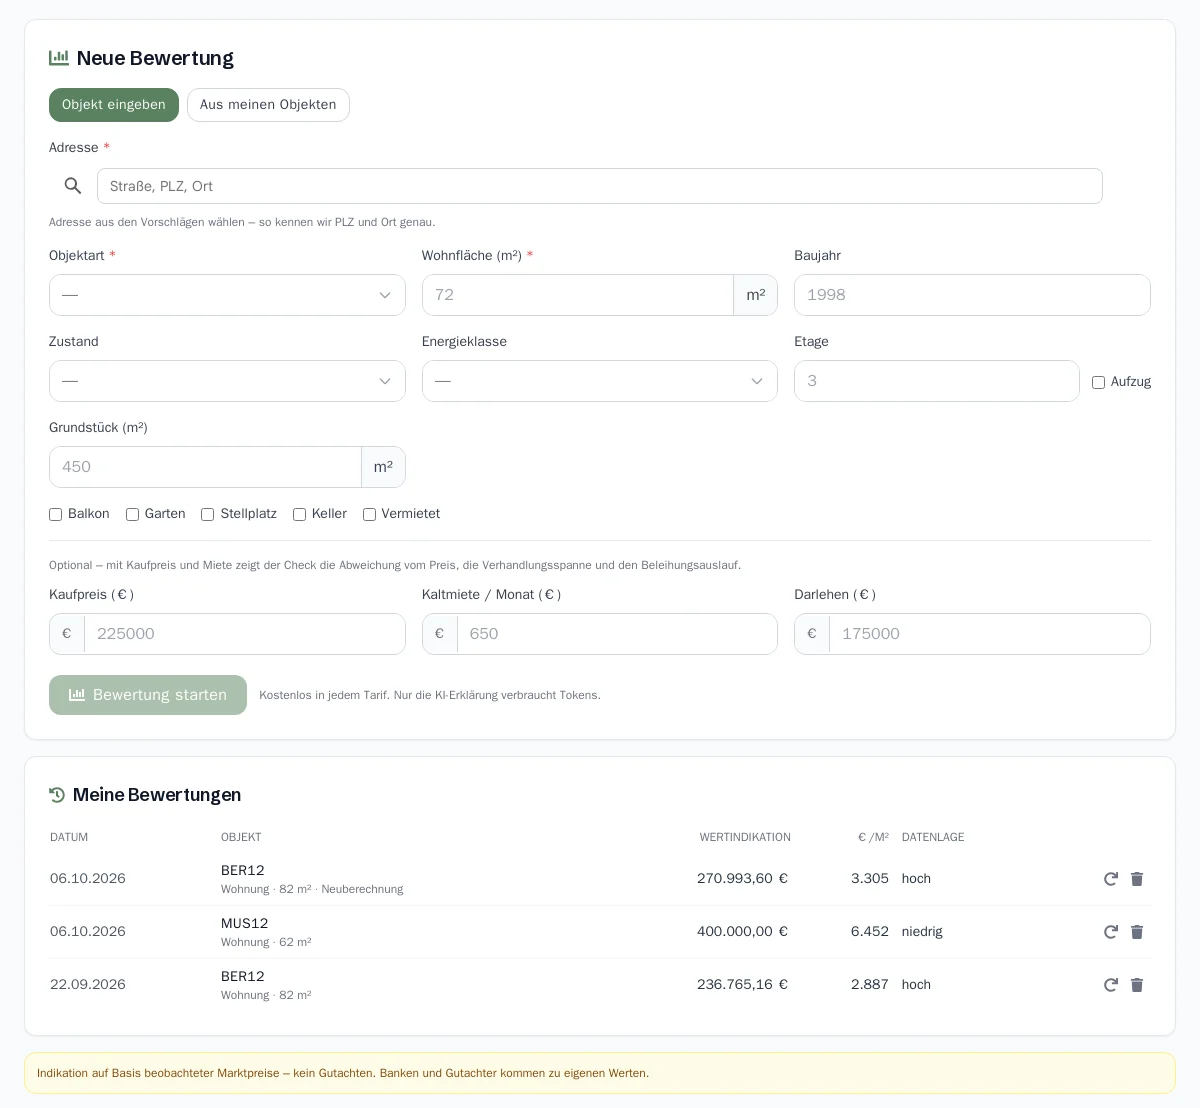Click the value 400.000,00 €

coord(742,932)
